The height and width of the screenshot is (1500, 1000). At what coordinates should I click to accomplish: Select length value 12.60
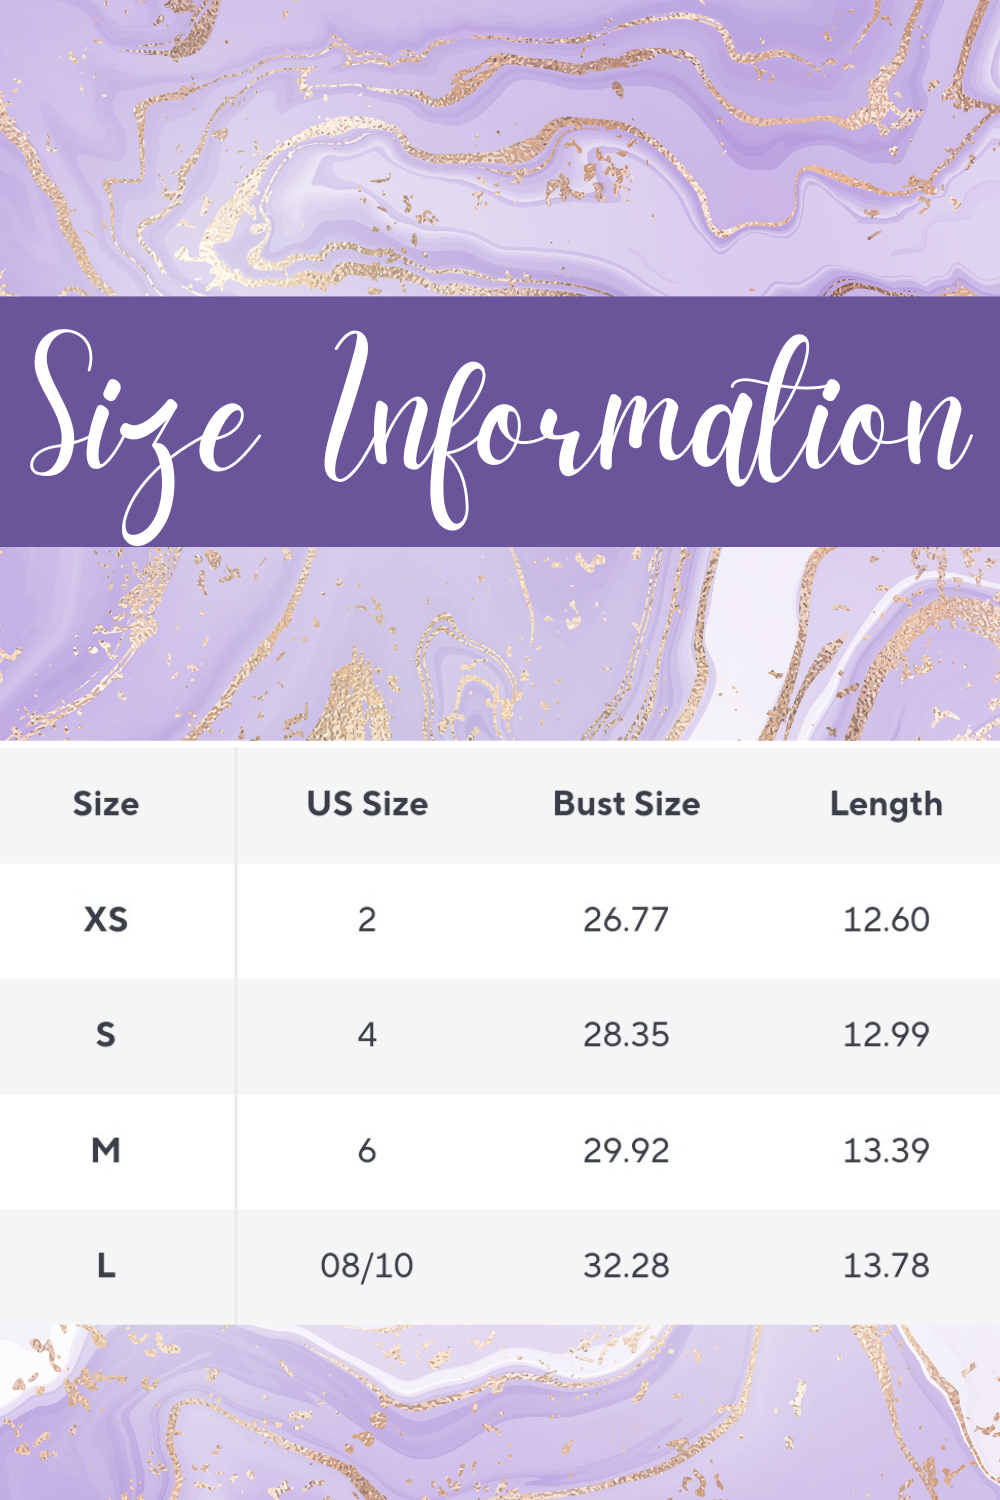click(886, 920)
